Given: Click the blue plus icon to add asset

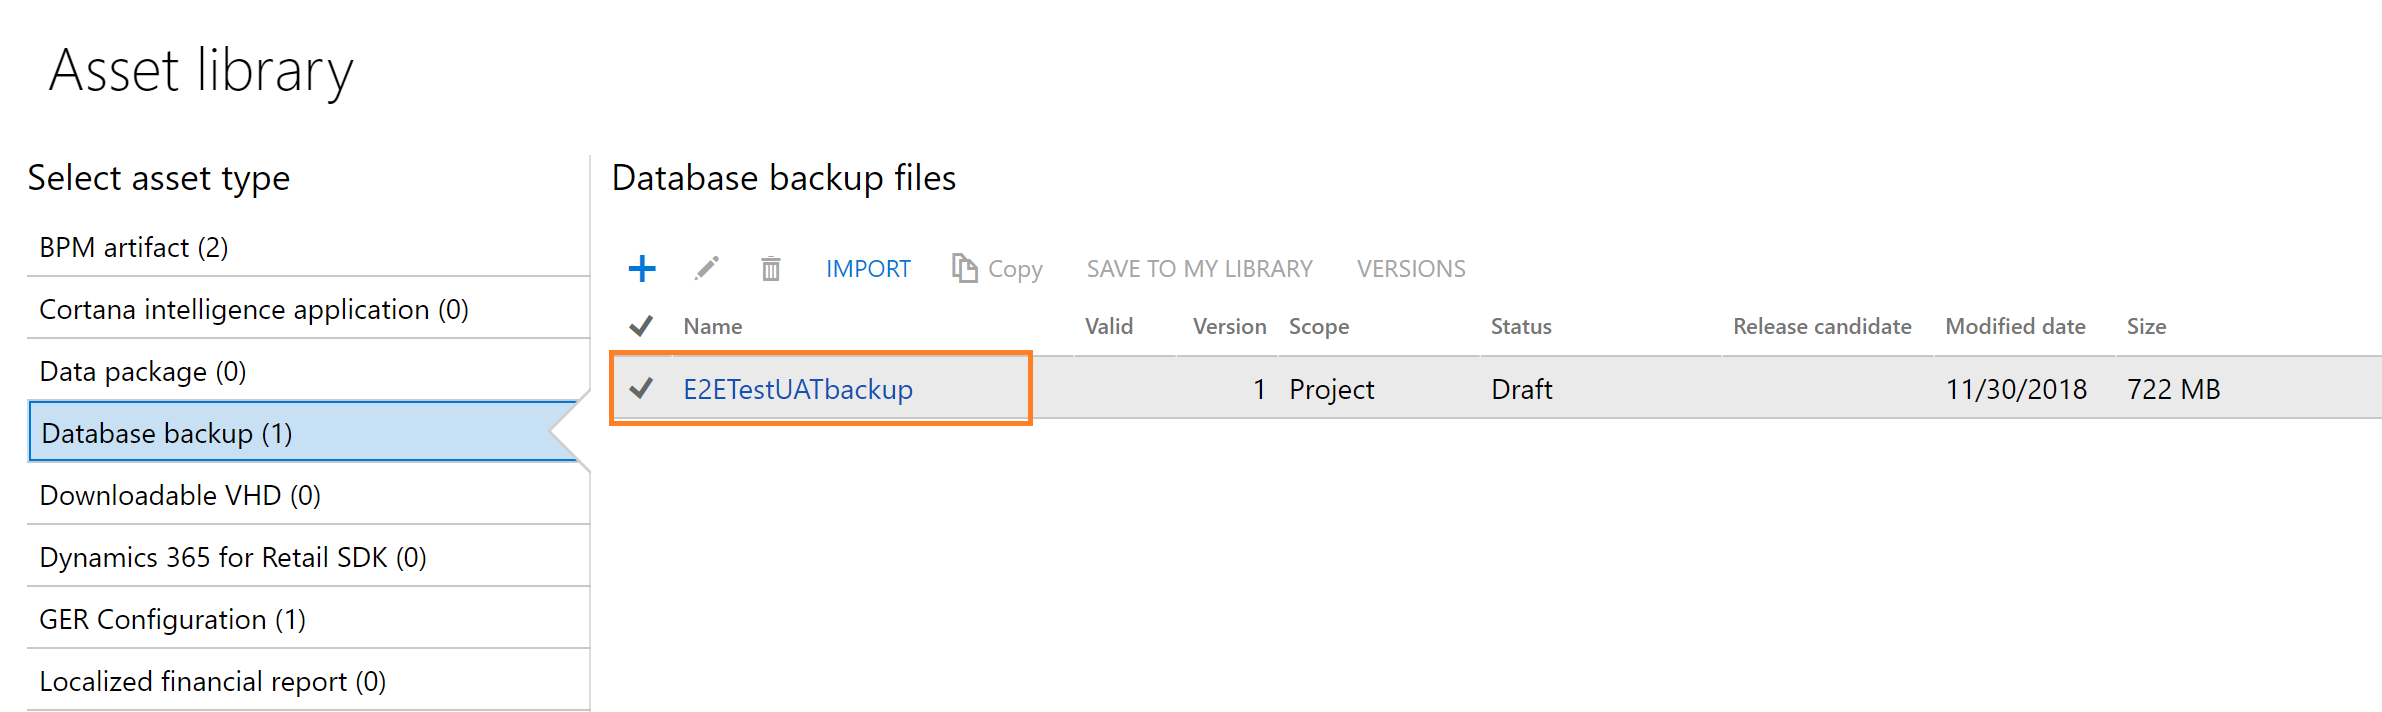Looking at the screenshot, I should pos(641,268).
